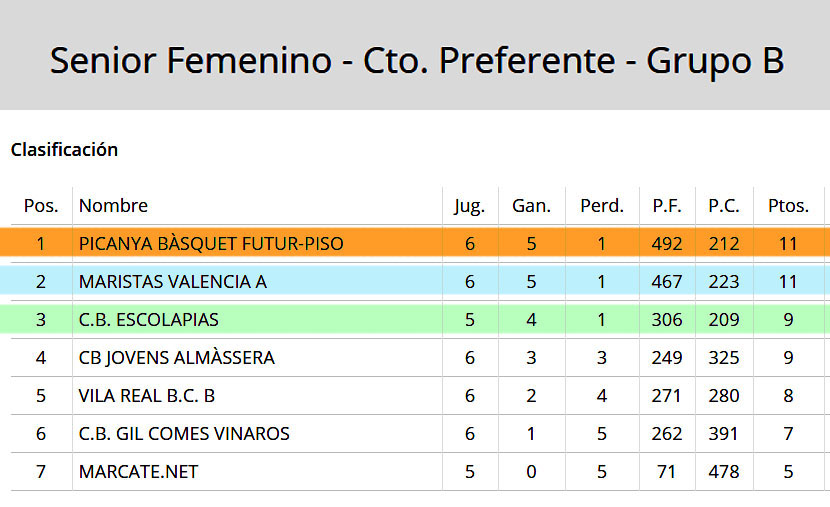Viewport: 830px width, 507px height.
Task: Click the Gan. column header
Action: [531, 205]
